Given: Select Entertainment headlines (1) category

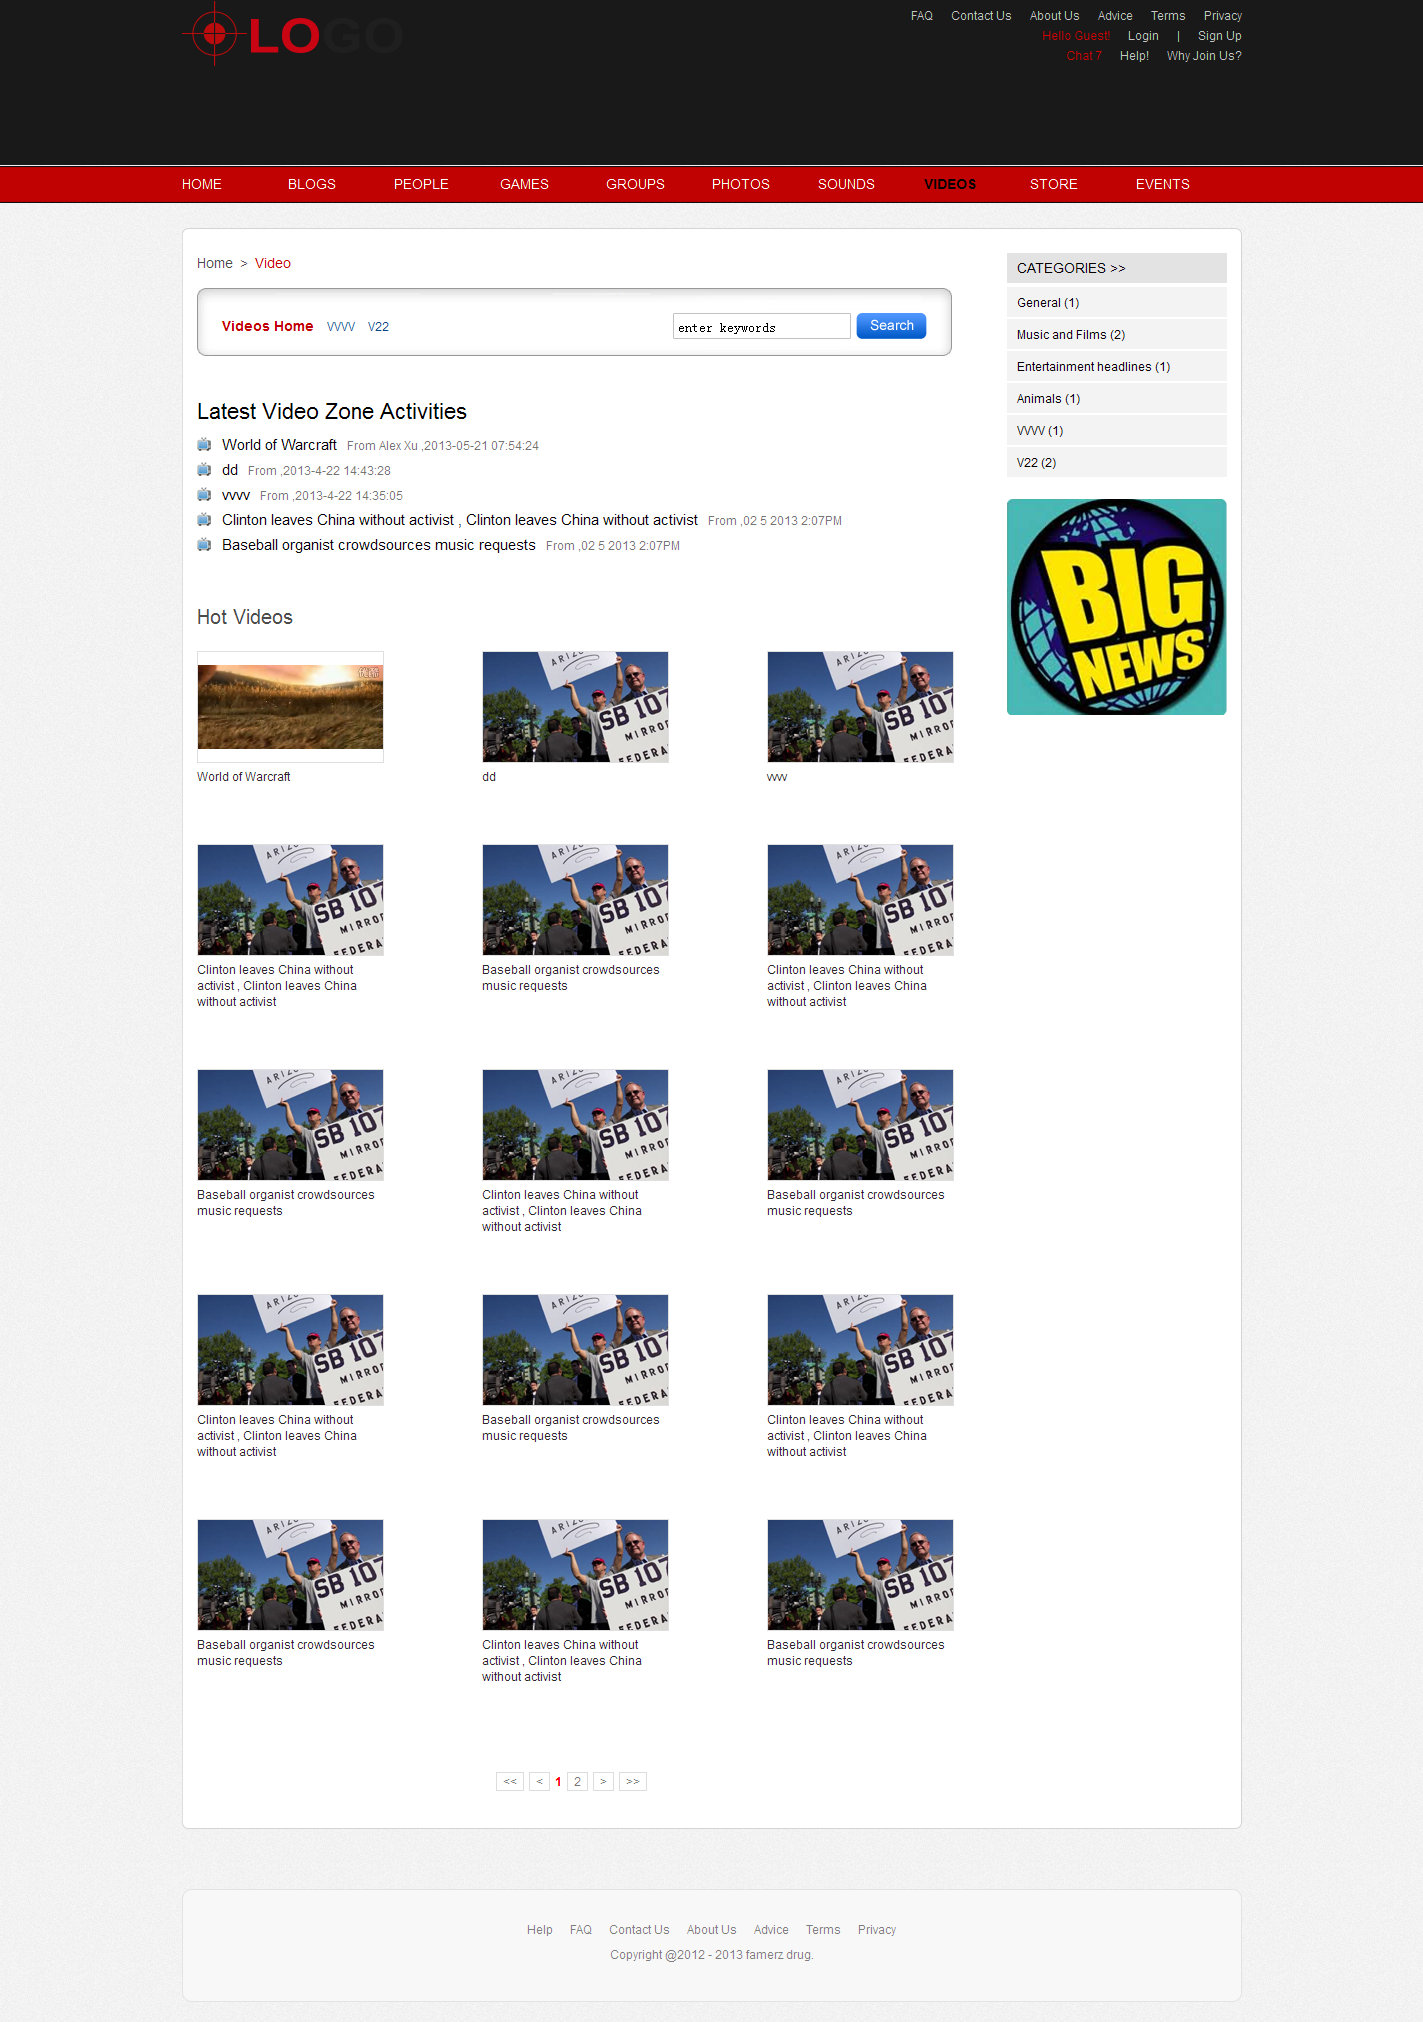Looking at the screenshot, I should tap(1116, 366).
